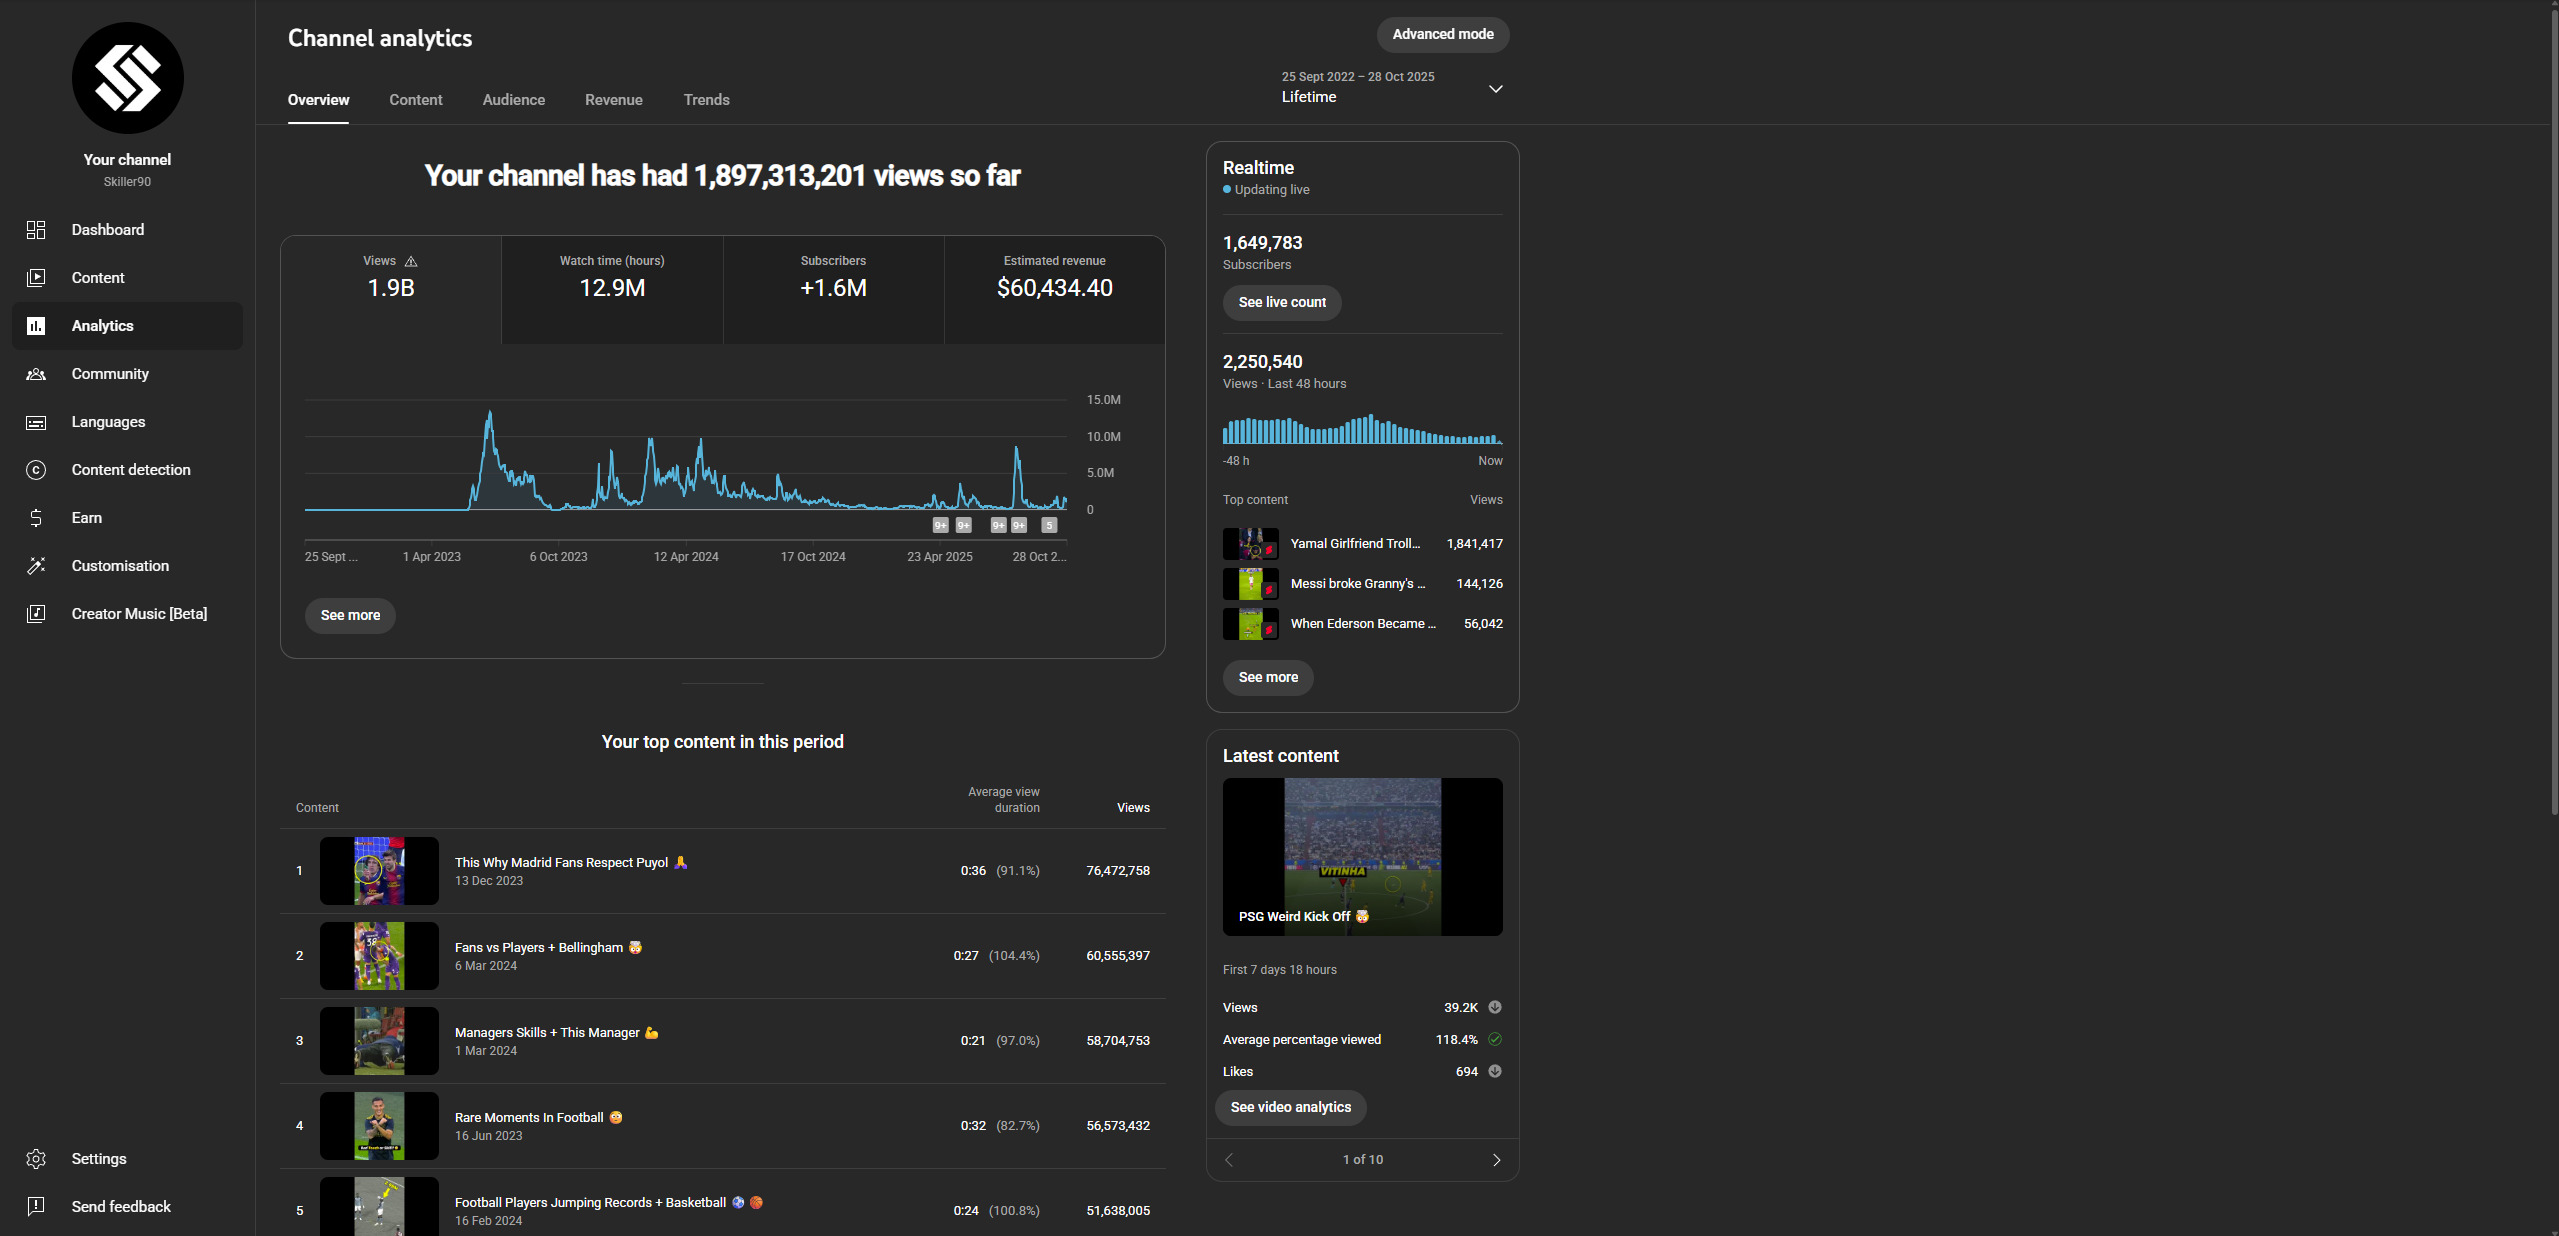Select the Customisation magic wand icon
The width and height of the screenshot is (2559, 1236).
pos(36,566)
